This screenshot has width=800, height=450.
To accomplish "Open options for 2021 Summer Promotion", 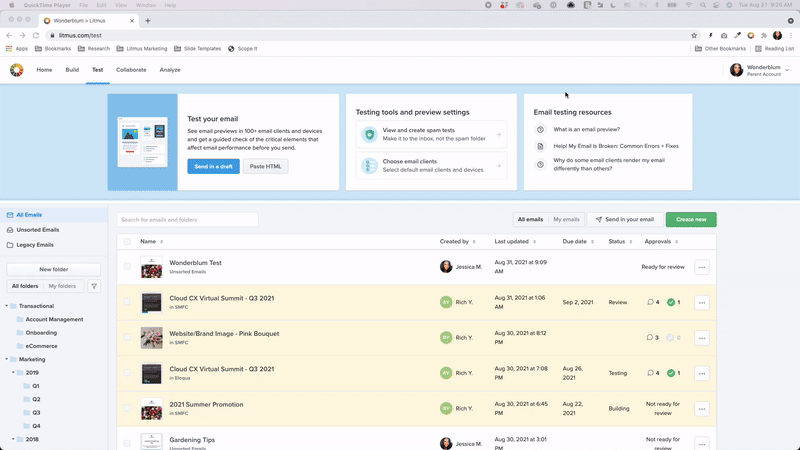I will click(702, 409).
